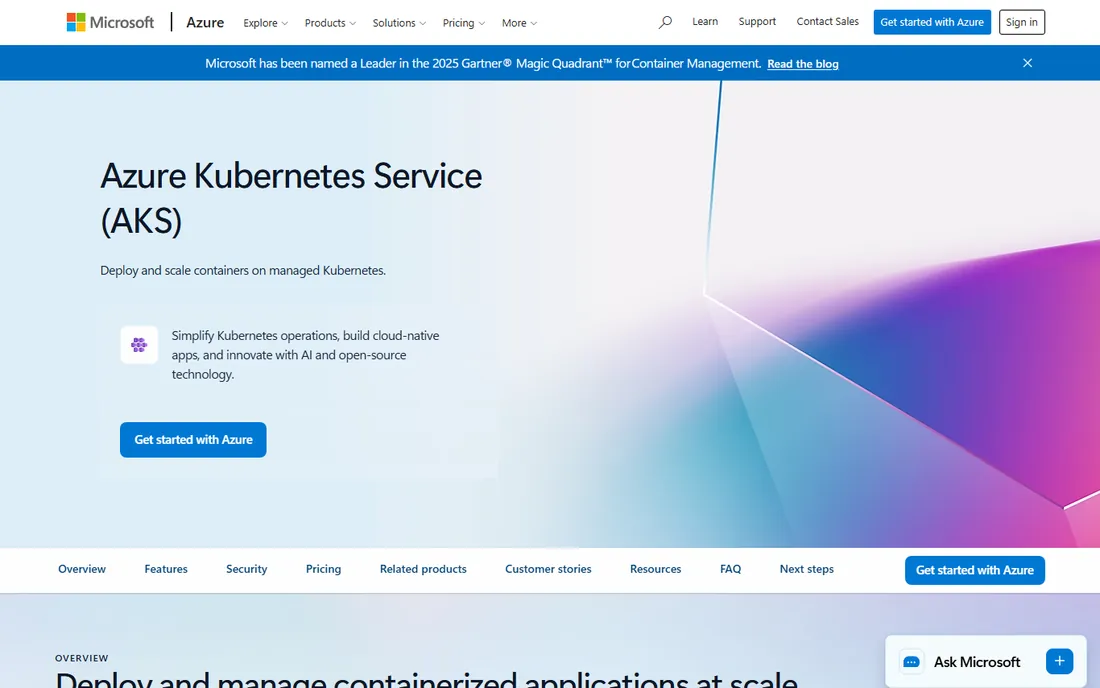Click the Ask Microsoft label
This screenshot has height=688, width=1100.
pyautogui.click(x=977, y=662)
